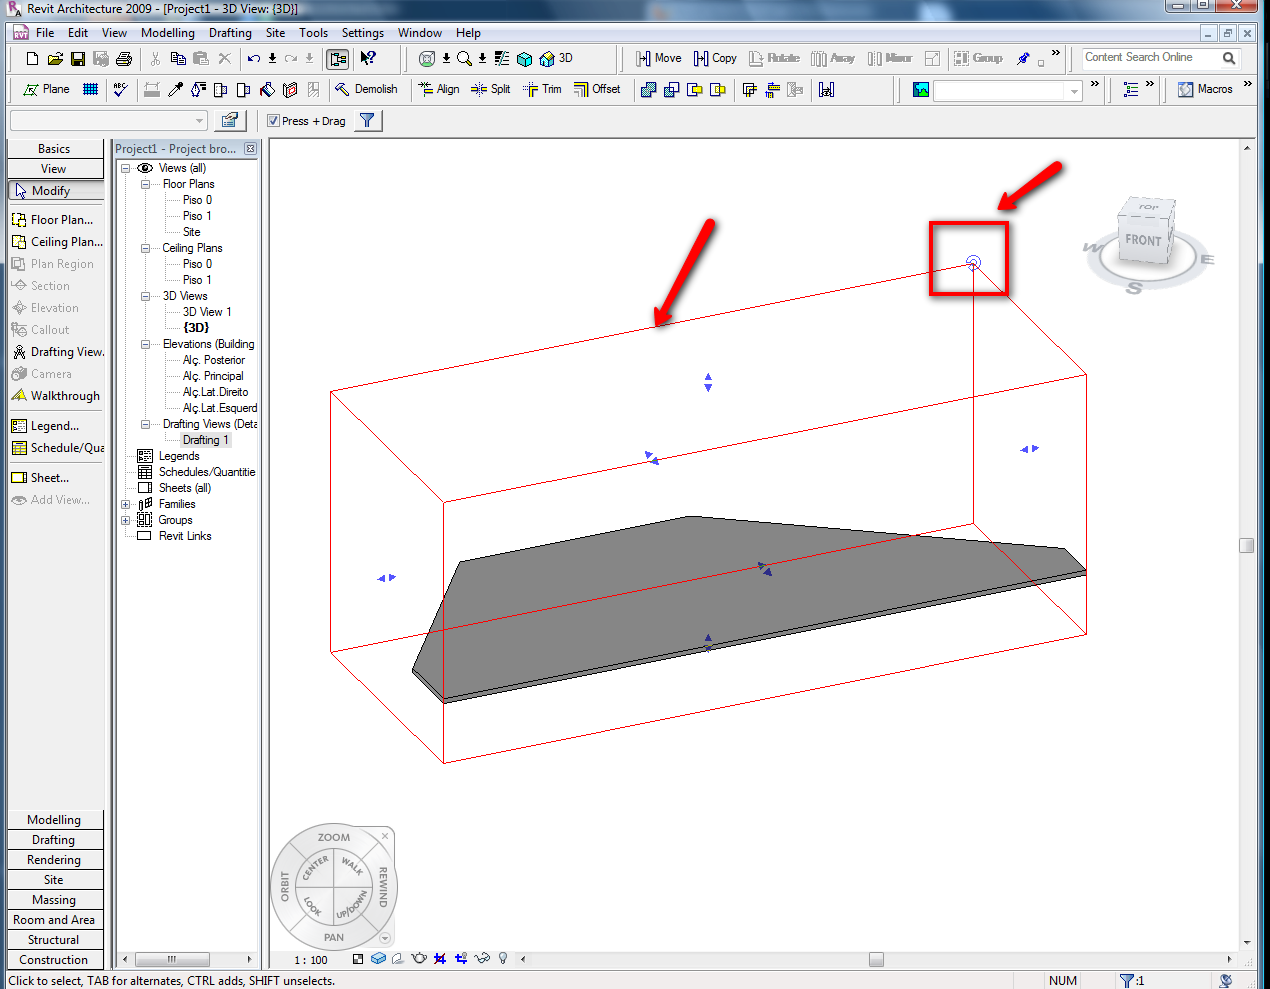This screenshot has width=1270, height=989.
Task: Select the Offset tool
Action: click(x=597, y=90)
